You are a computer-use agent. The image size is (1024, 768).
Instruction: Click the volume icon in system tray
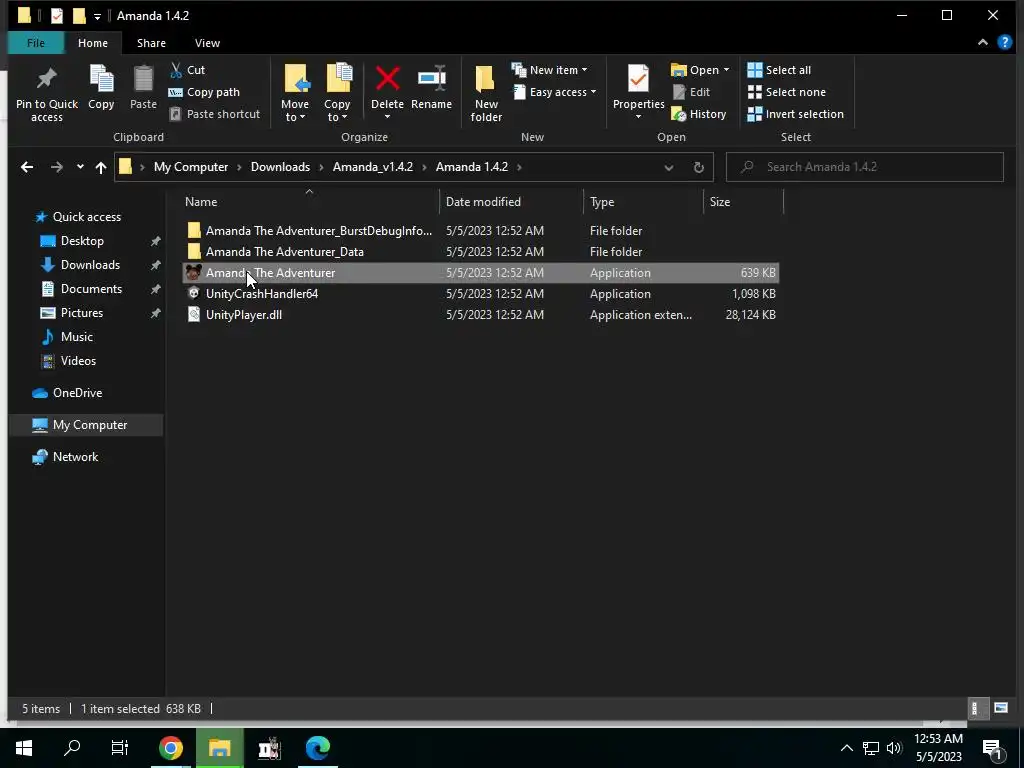[894, 748]
